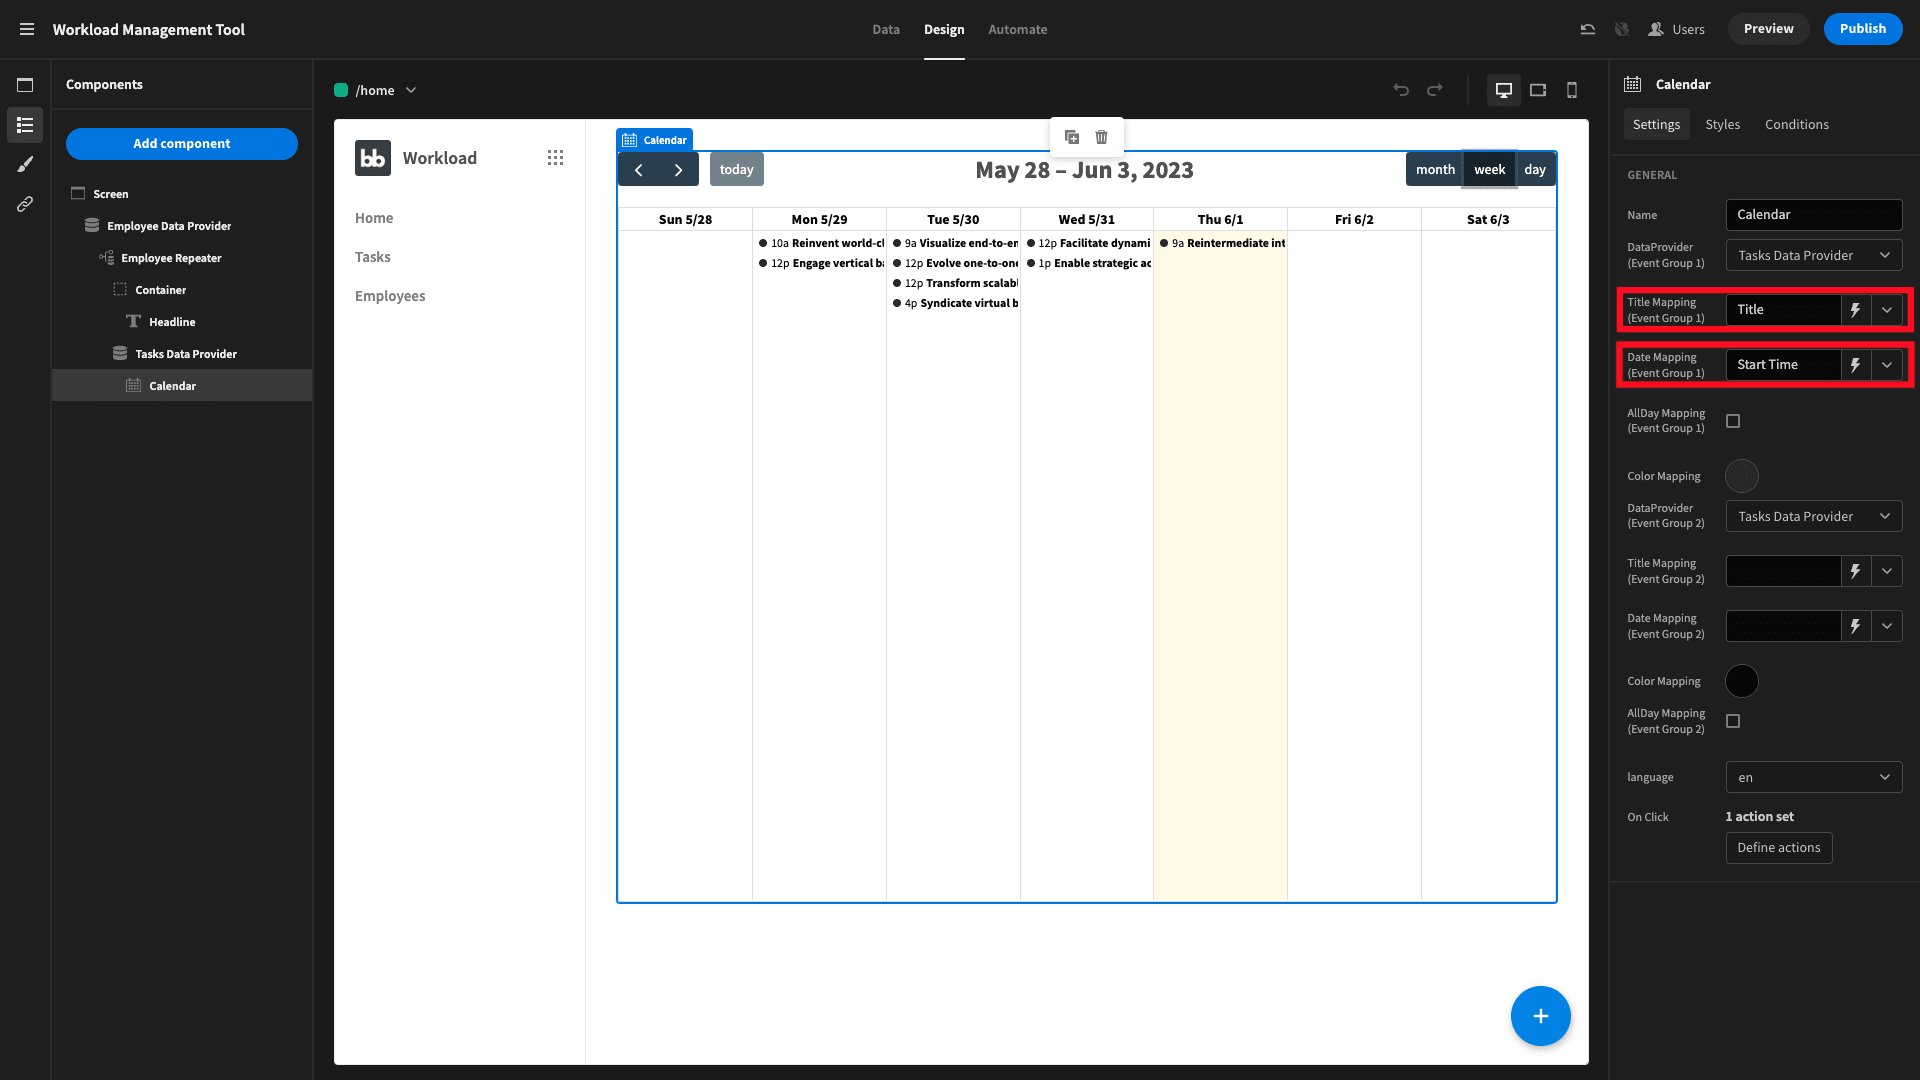Click the revert version history icon
This screenshot has width=1920, height=1080.
click(x=1588, y=29)
